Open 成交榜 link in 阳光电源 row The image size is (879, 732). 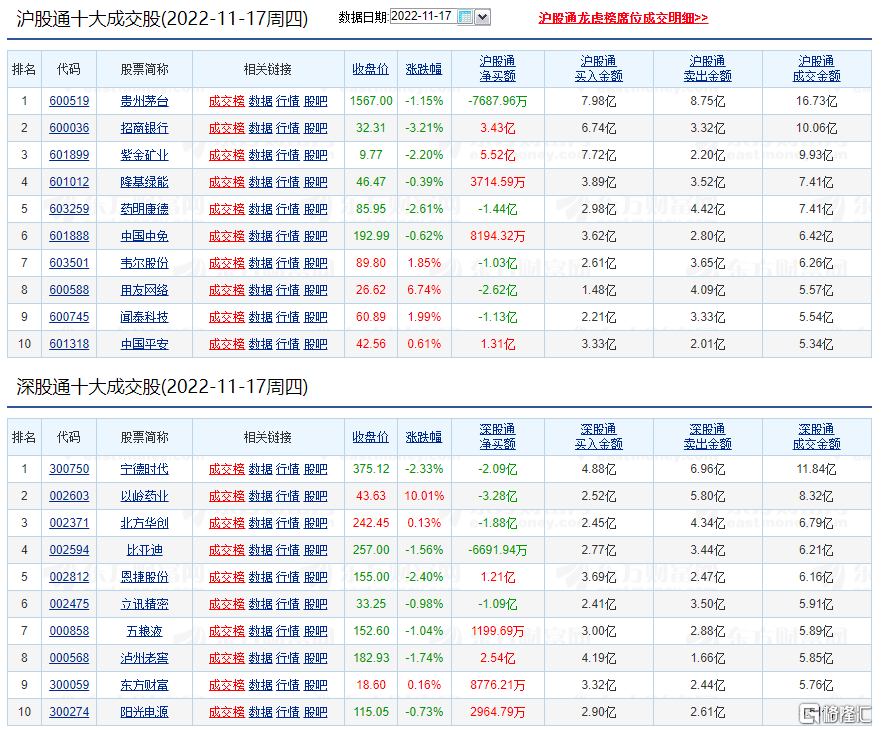click(227, 711)
